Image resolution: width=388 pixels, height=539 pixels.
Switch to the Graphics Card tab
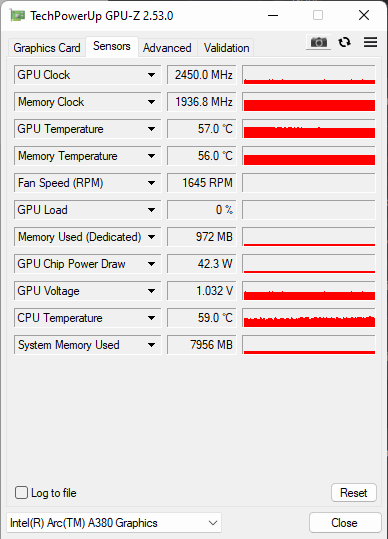[x=47, y=48]
